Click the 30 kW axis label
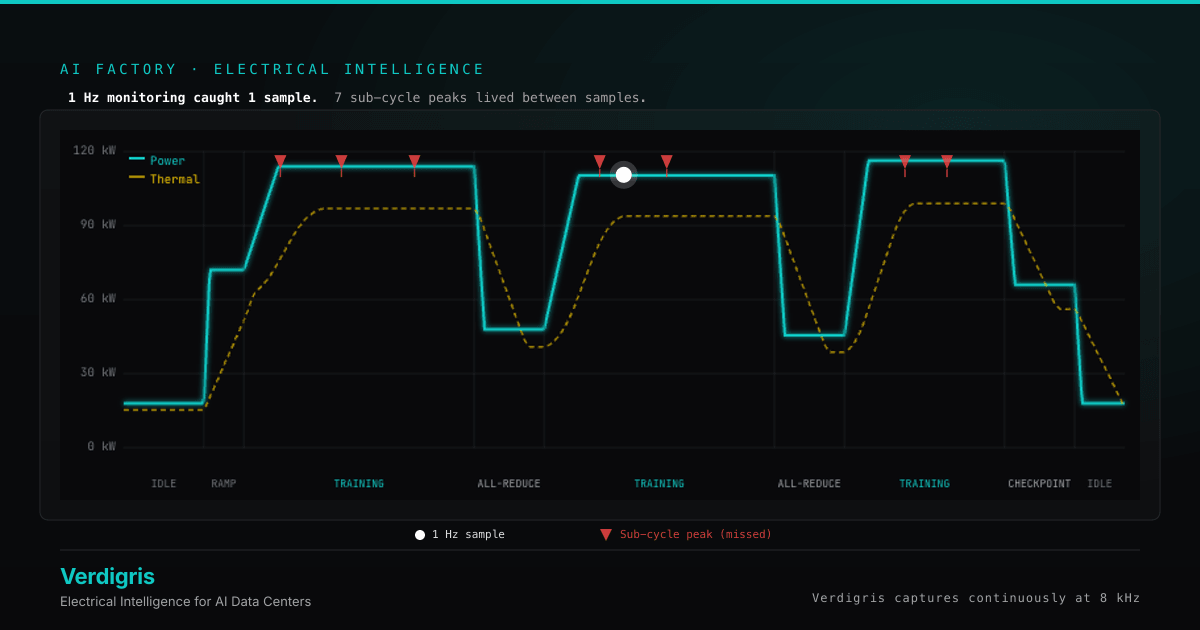Viewport: 1200px width, 630px height. (98, 373)
